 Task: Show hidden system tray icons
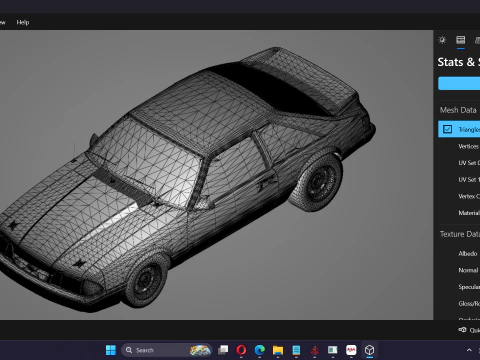[x=469, y=350]
